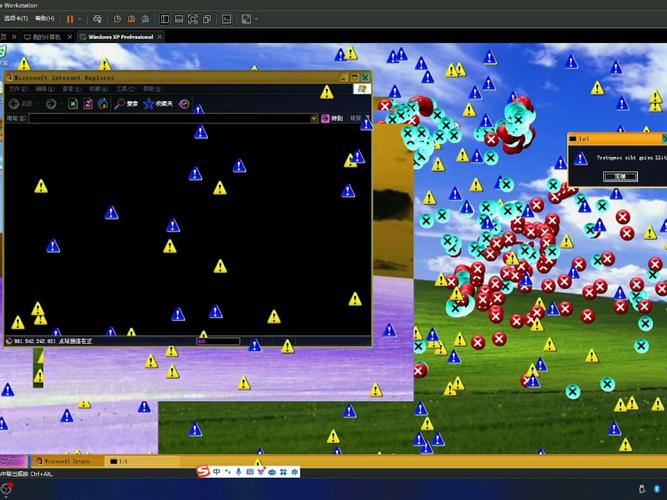Click the Internet Explorer refresh icon
Viewport: 667px width, 500px height.
tap(88, 103)
